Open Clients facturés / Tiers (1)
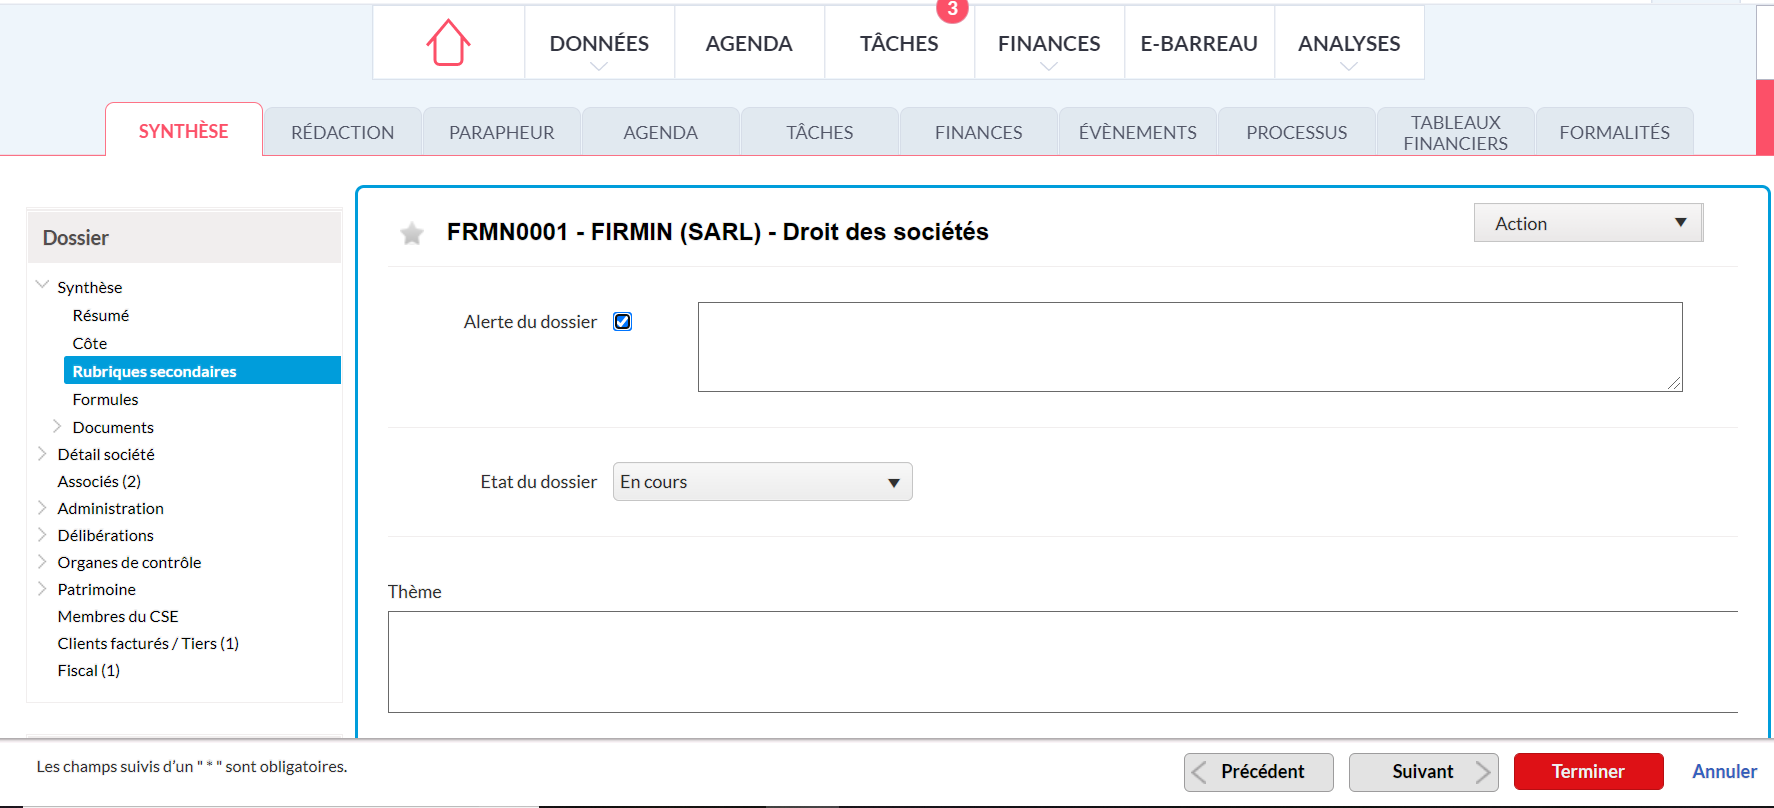Image resolution: width=1774 pixels, height=808 pixels. point(148,643)
